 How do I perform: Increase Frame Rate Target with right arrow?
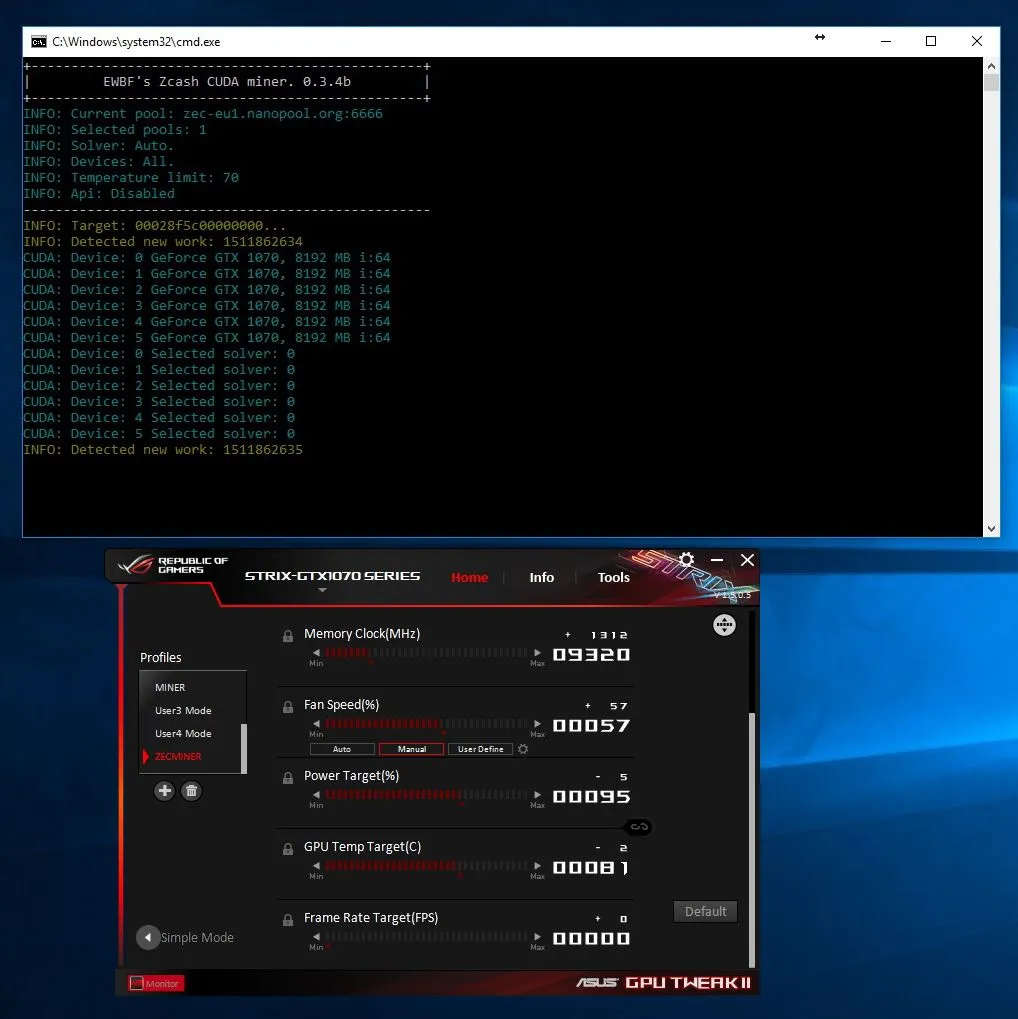(537, 936)
